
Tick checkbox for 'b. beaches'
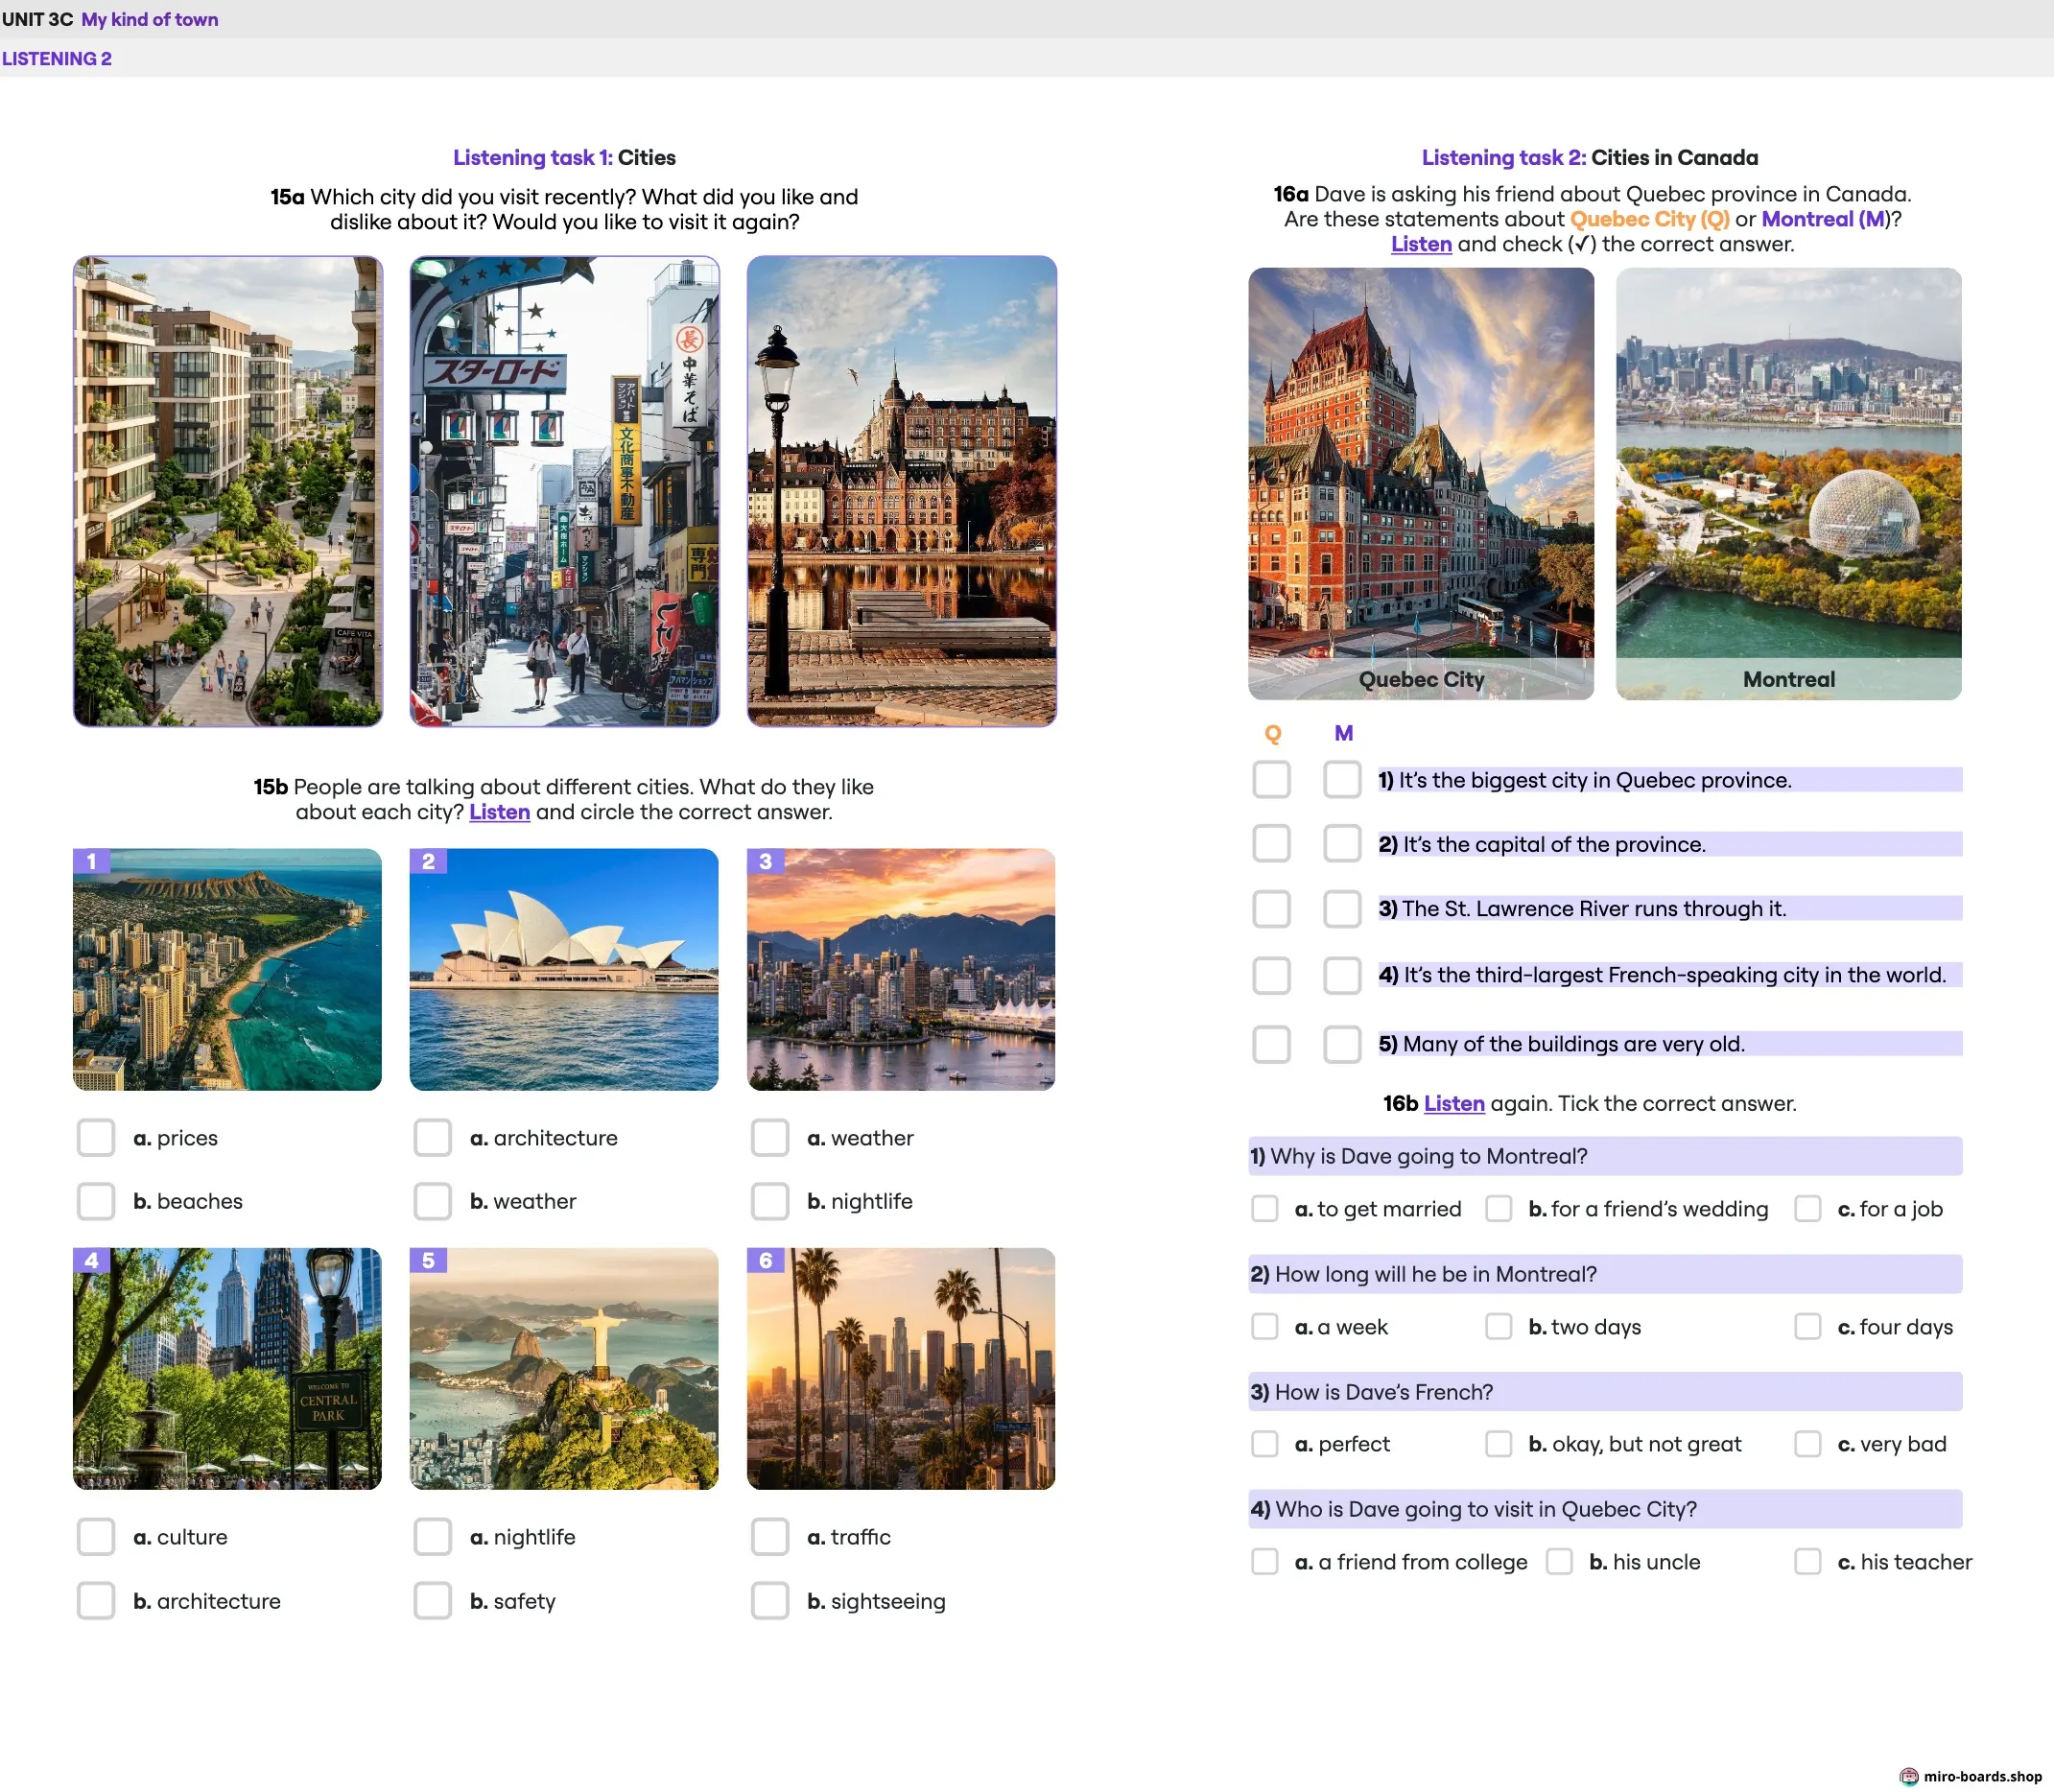pyautogui.click(x=96, y=1201)
